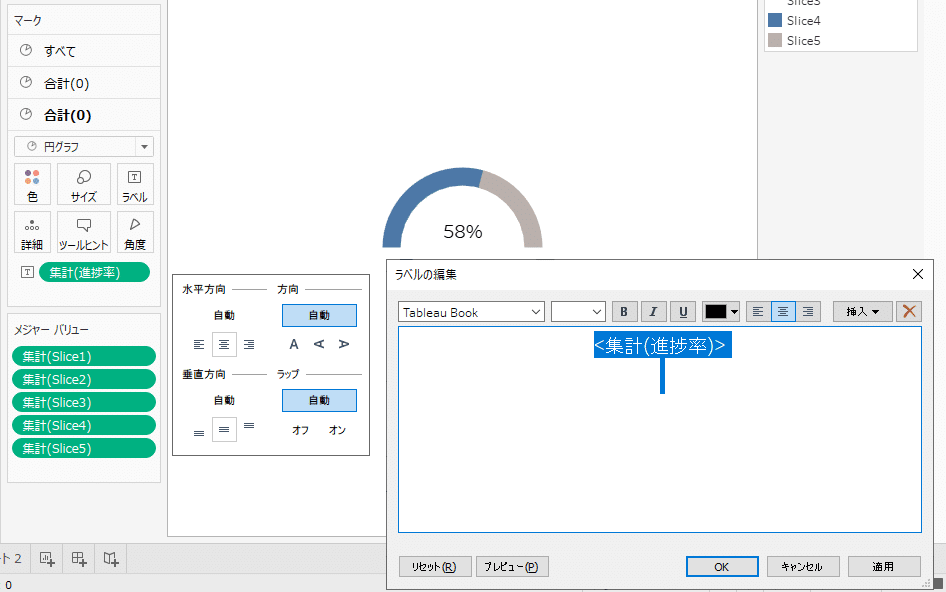Viewport: 946px width, 592px height.
Task: Open the サイズ size marks card
Action: click(x=84, y=184)
